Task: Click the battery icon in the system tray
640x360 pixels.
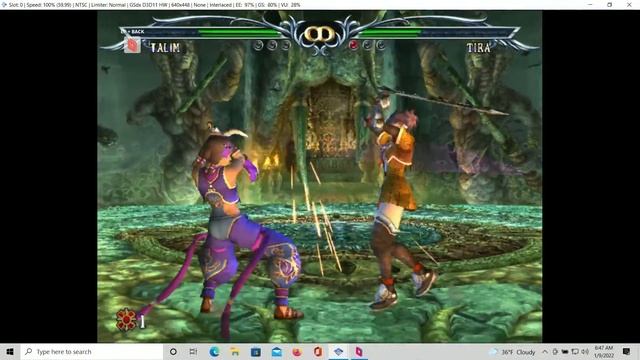Action: [565, 351]
